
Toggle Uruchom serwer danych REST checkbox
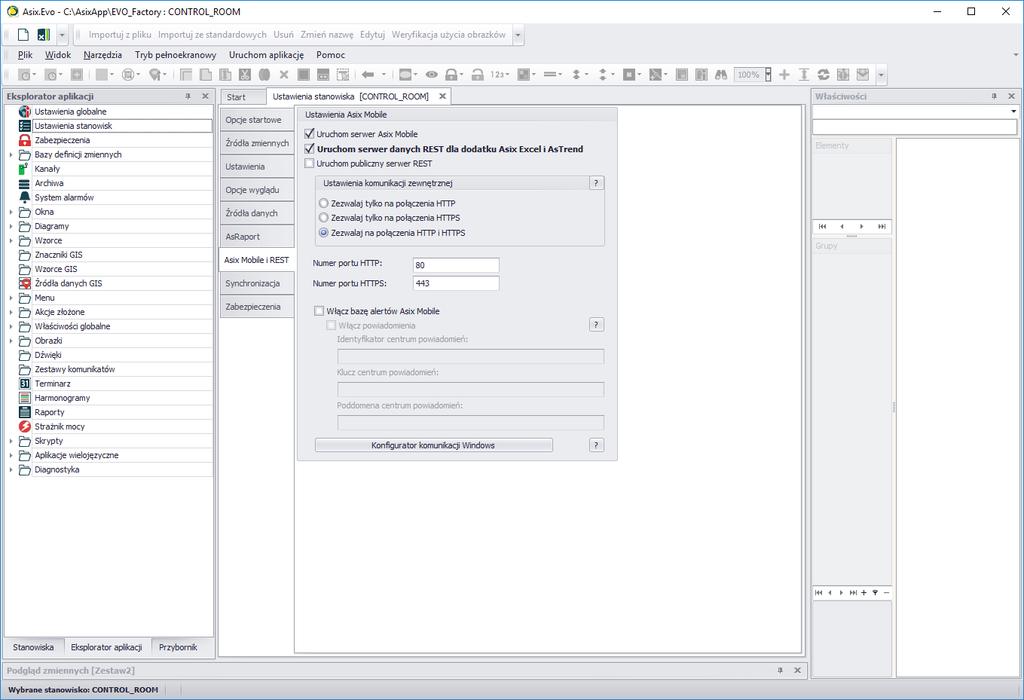tap(310, 148)
